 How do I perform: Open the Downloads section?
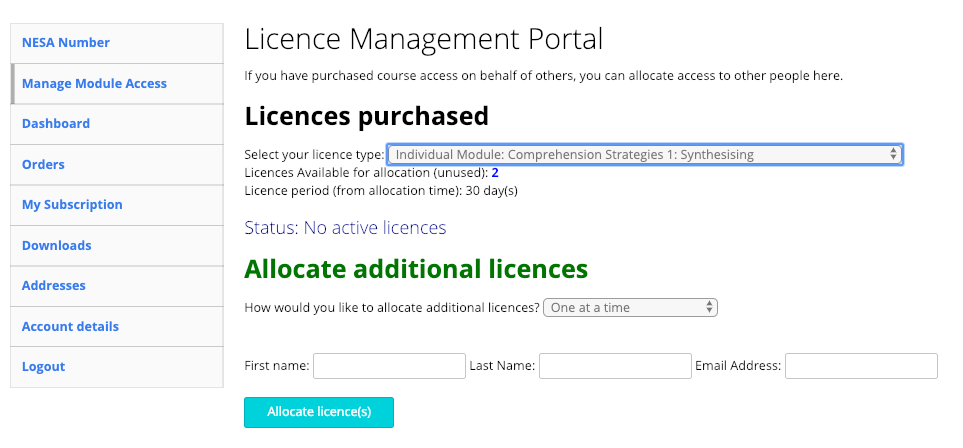[56, 246]
